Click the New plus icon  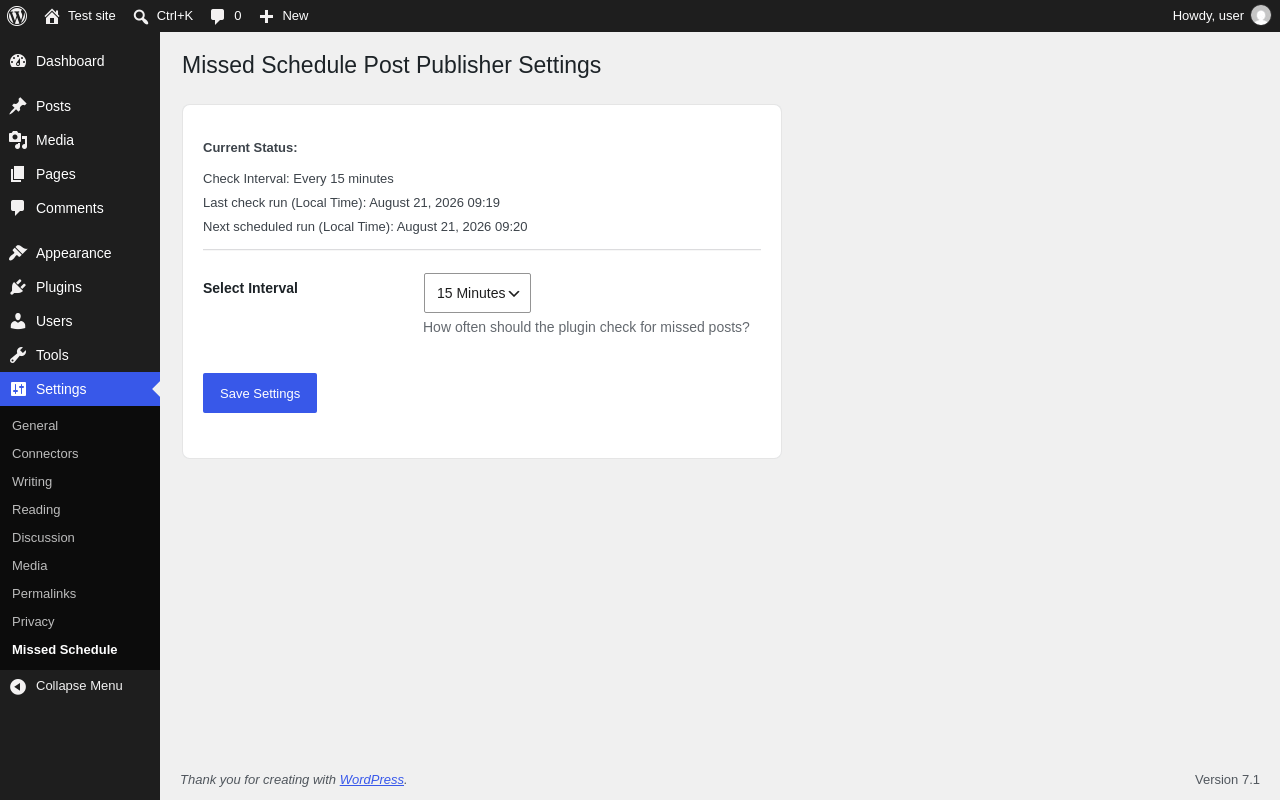tap(266, 16)
